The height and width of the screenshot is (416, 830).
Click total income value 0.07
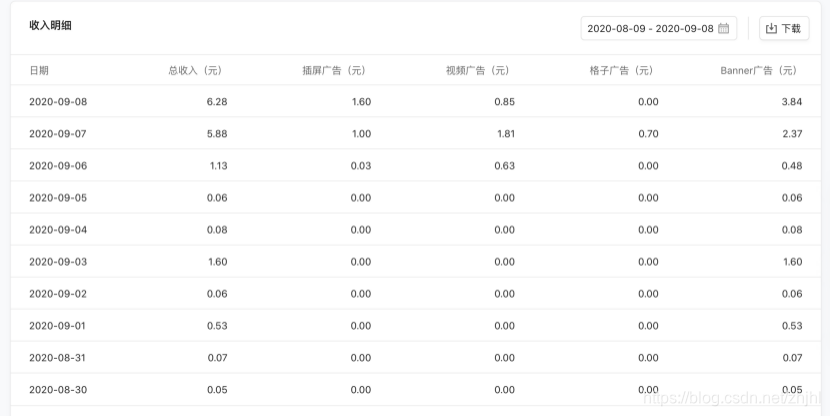(218, 358)
